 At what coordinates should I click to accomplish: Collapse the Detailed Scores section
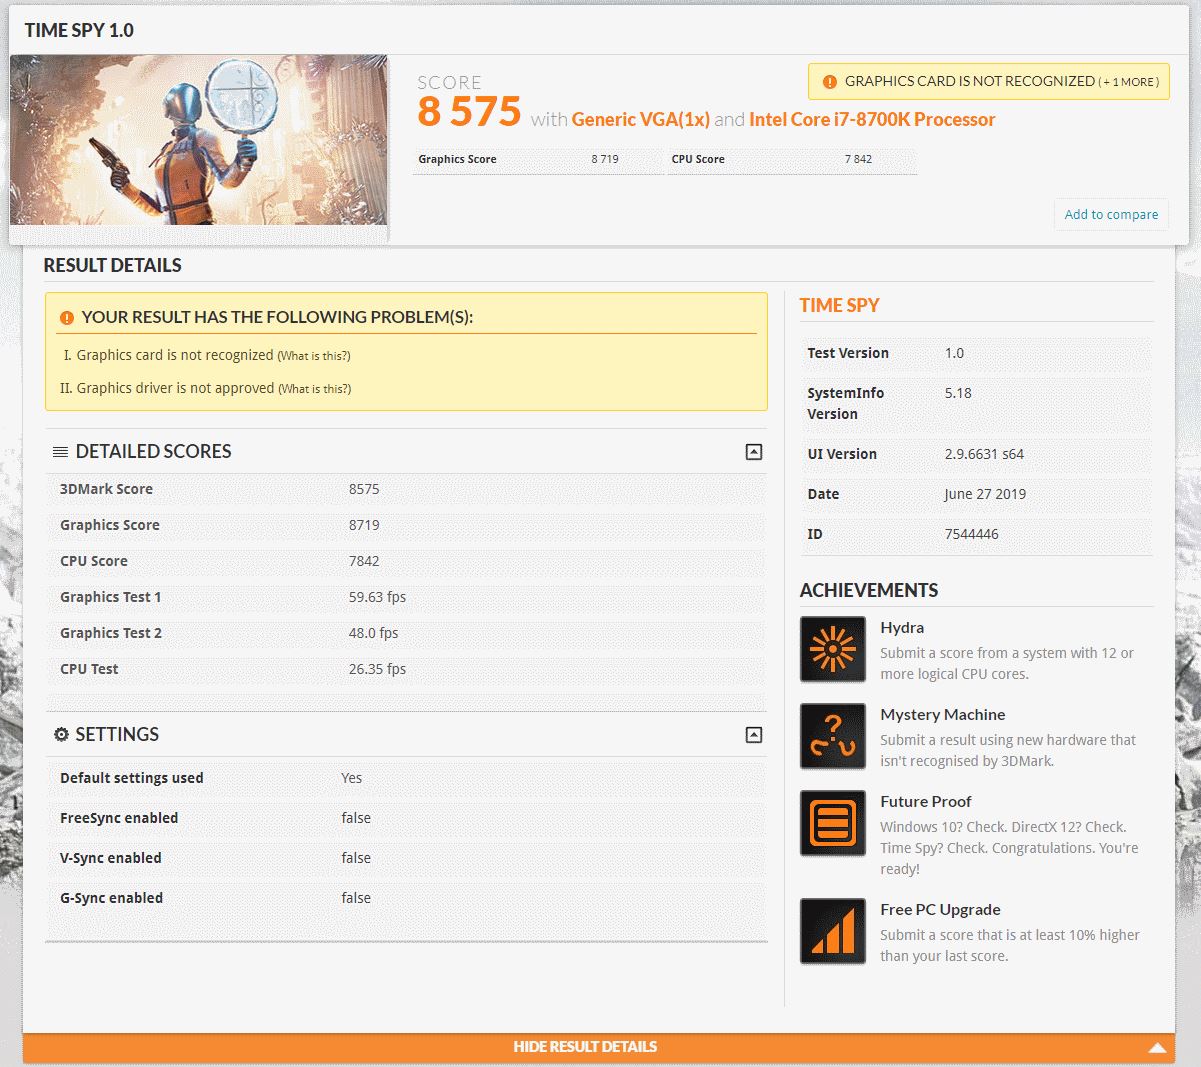tap(754, 452)
